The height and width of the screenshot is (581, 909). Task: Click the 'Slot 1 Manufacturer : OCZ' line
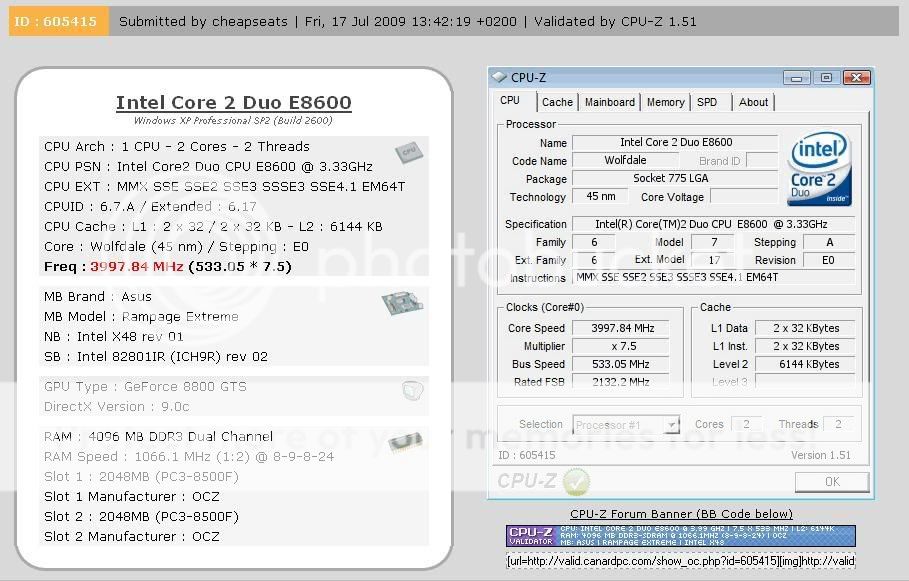click(132, 497)
